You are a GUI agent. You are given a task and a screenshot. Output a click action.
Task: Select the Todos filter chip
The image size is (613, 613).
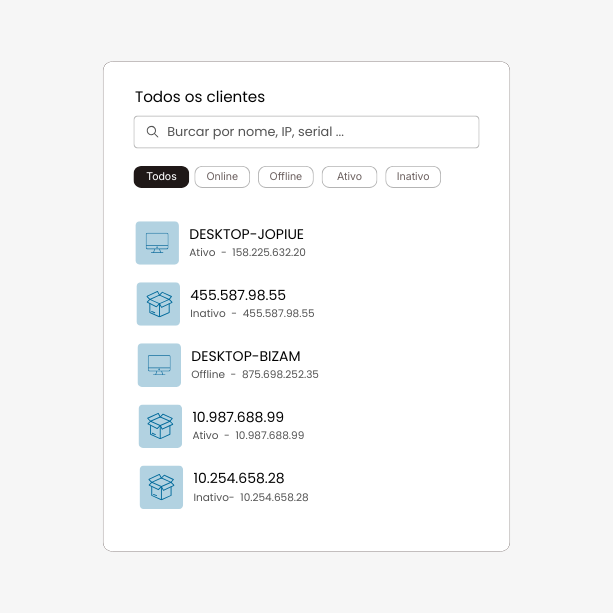(161, 177)
